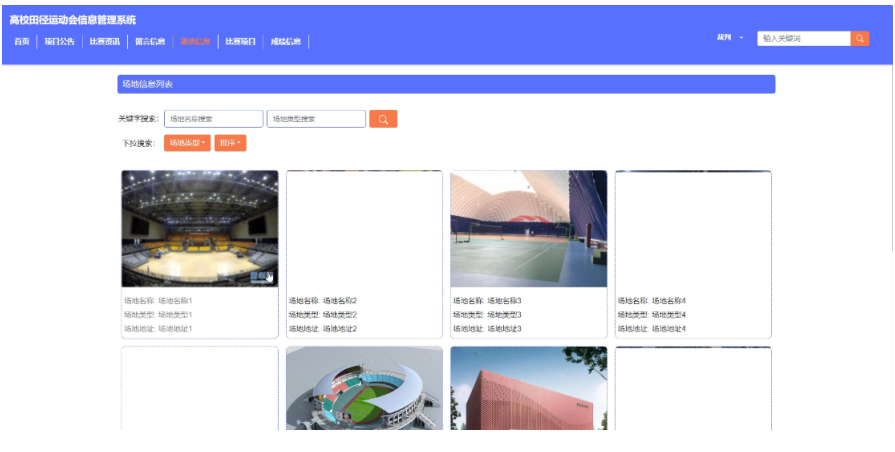Open the 排序 sort dropdown
The width and height of the screenshot is (895, 452).
230,143
